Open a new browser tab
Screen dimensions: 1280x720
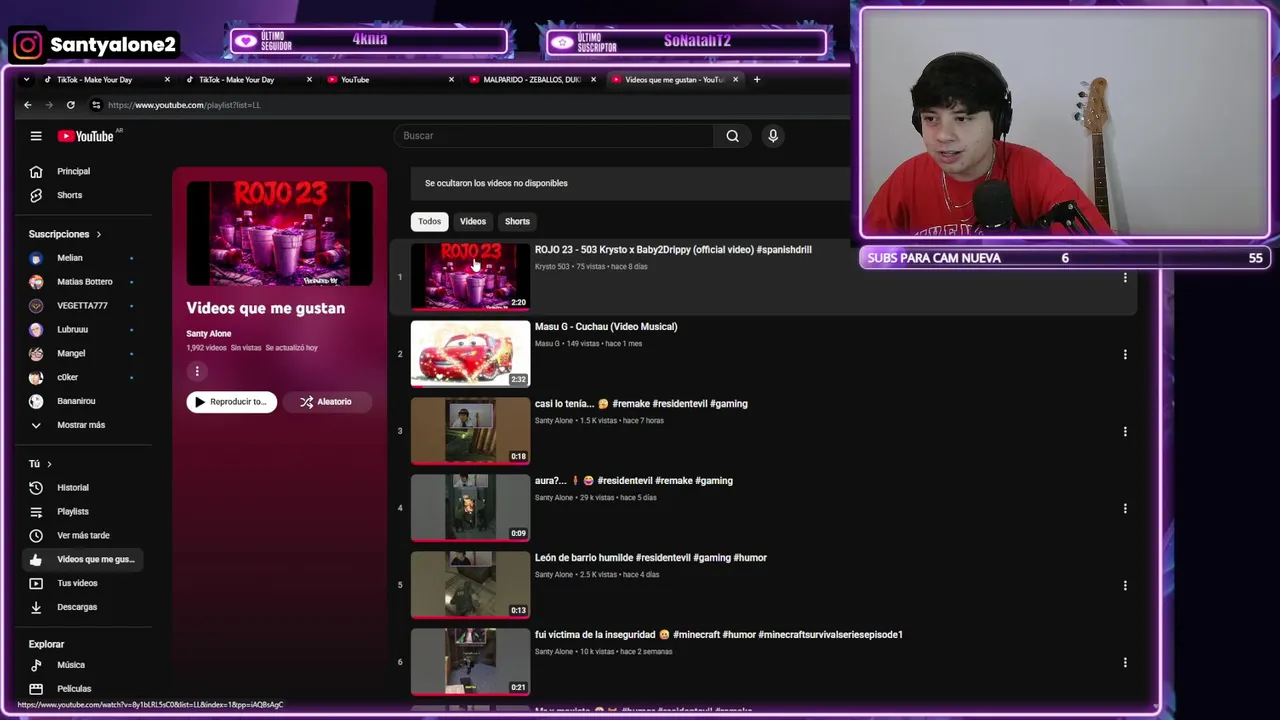757,80
